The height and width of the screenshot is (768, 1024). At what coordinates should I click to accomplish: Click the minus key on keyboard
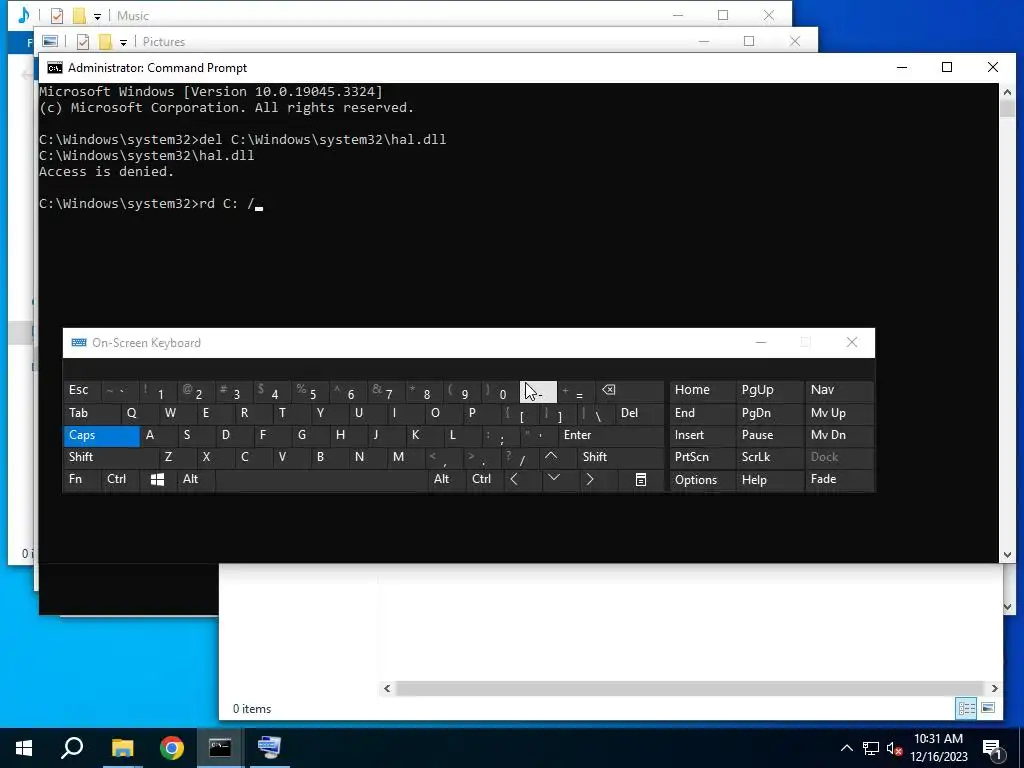tap(538, 391)
